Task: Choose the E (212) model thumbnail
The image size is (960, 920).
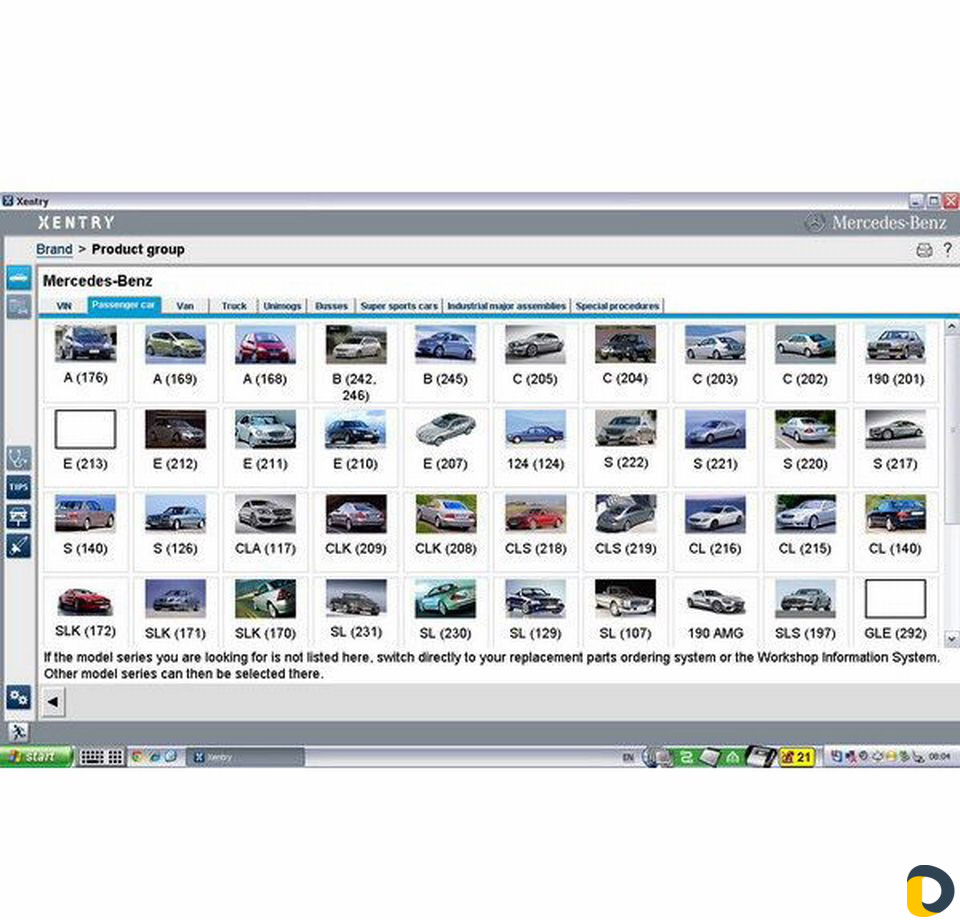Action: 175,429
